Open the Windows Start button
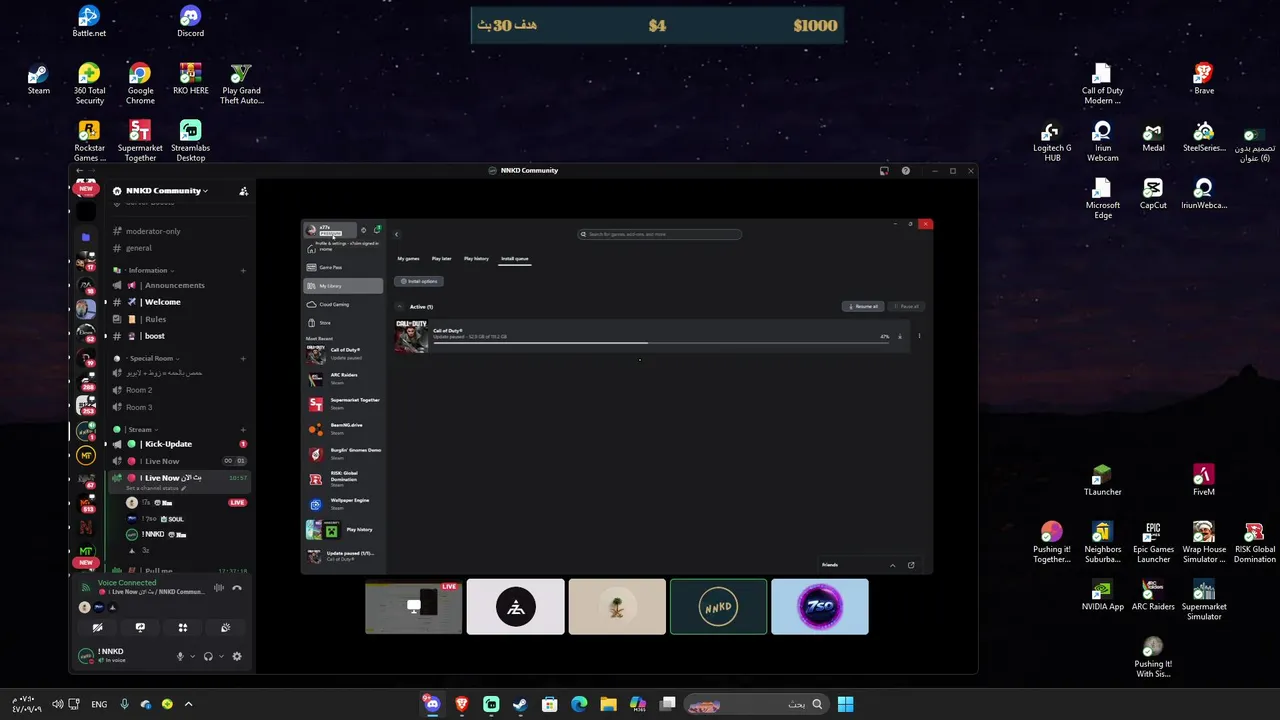Screen dimensions: 1280x720 click(x=845, y=704)
